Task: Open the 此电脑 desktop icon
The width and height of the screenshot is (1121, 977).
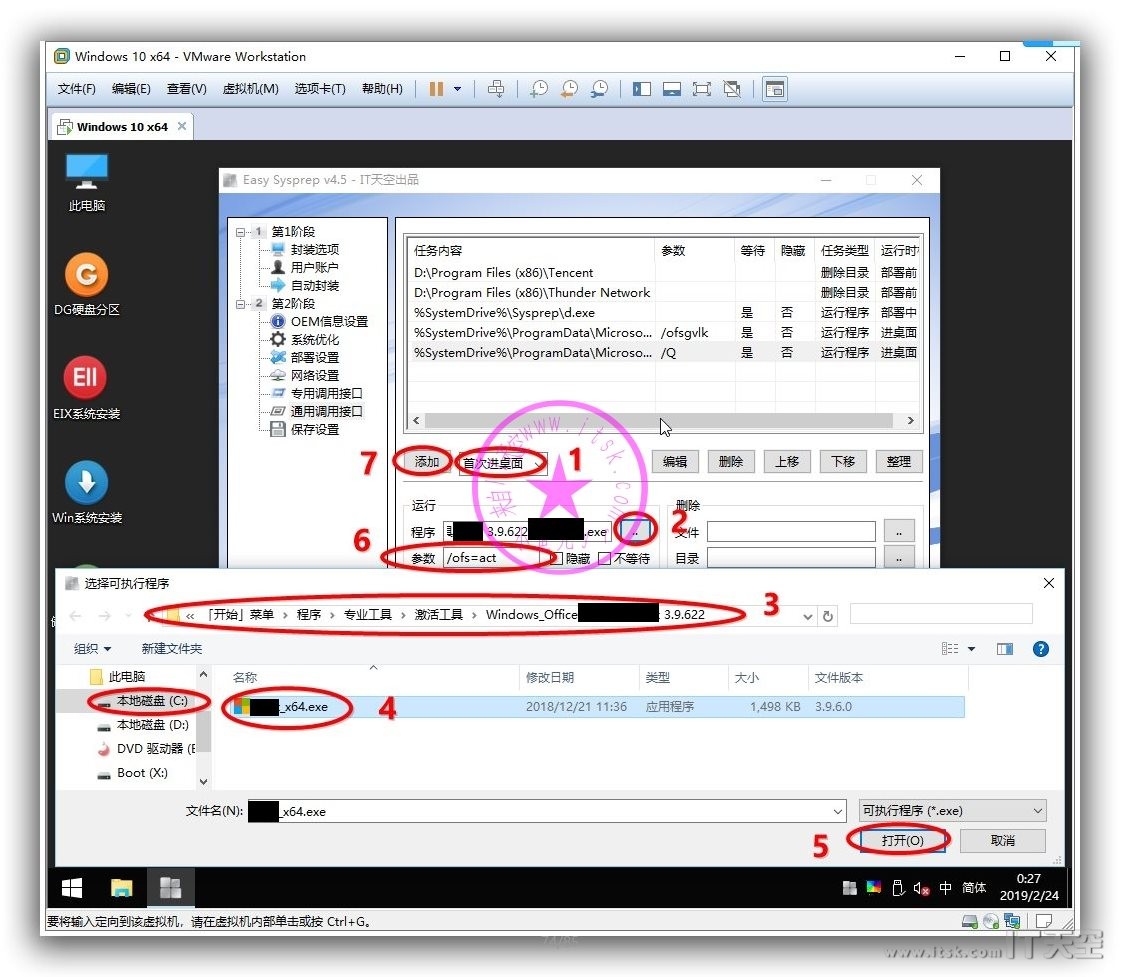Action: (x=87, y=183)
